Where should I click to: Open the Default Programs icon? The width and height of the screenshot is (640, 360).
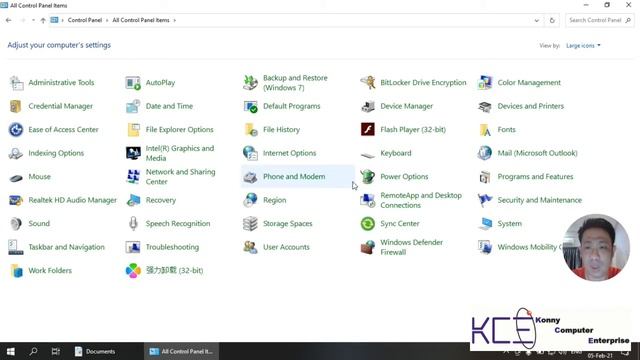tap(250, 106)
